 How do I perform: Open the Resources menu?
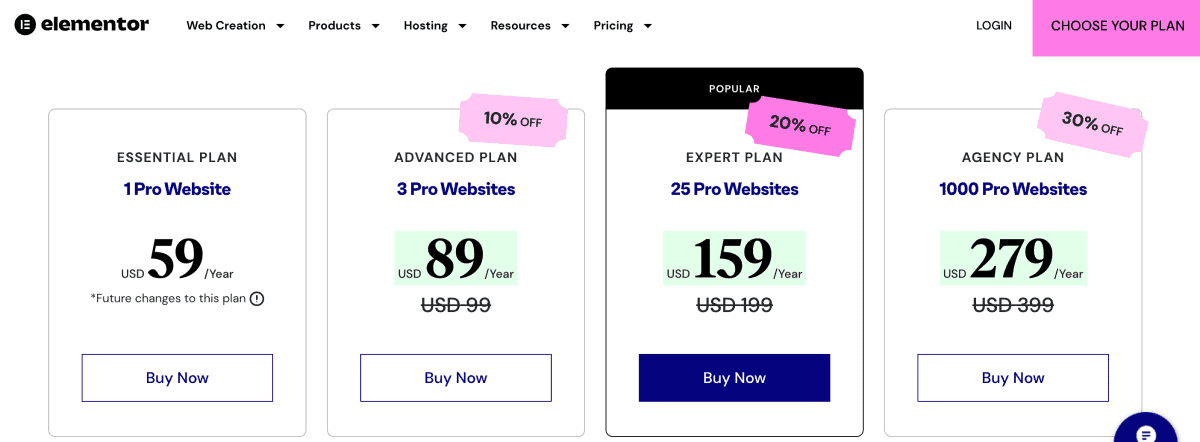click(529, 26)
